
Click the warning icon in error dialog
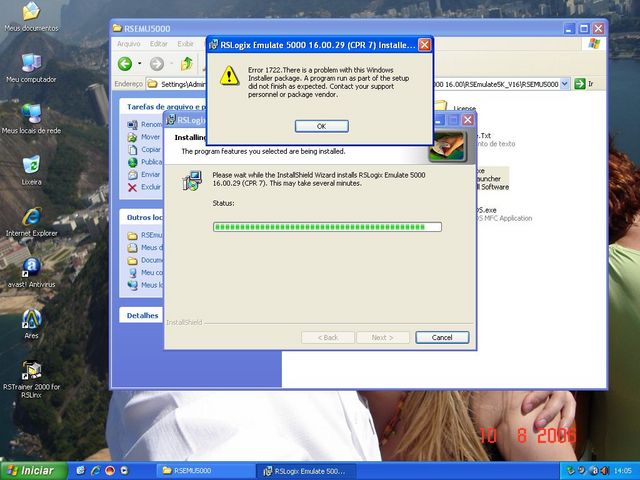point(229,76)
